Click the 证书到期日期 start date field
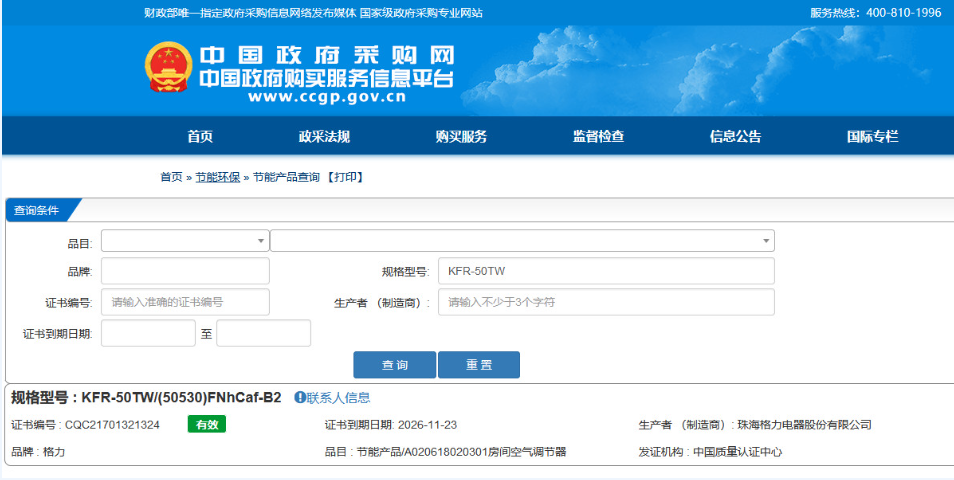The height and width of the screenshot is (480, 954). click(148, 333)
